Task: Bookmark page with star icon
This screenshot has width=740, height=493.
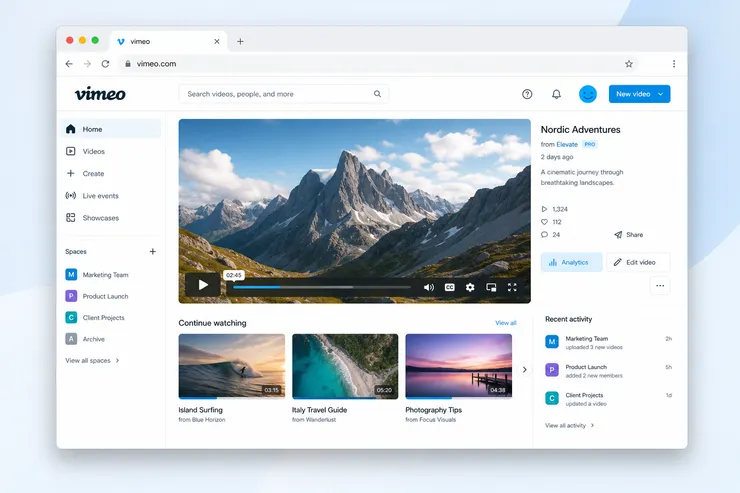Action: (x=629, y=64)
